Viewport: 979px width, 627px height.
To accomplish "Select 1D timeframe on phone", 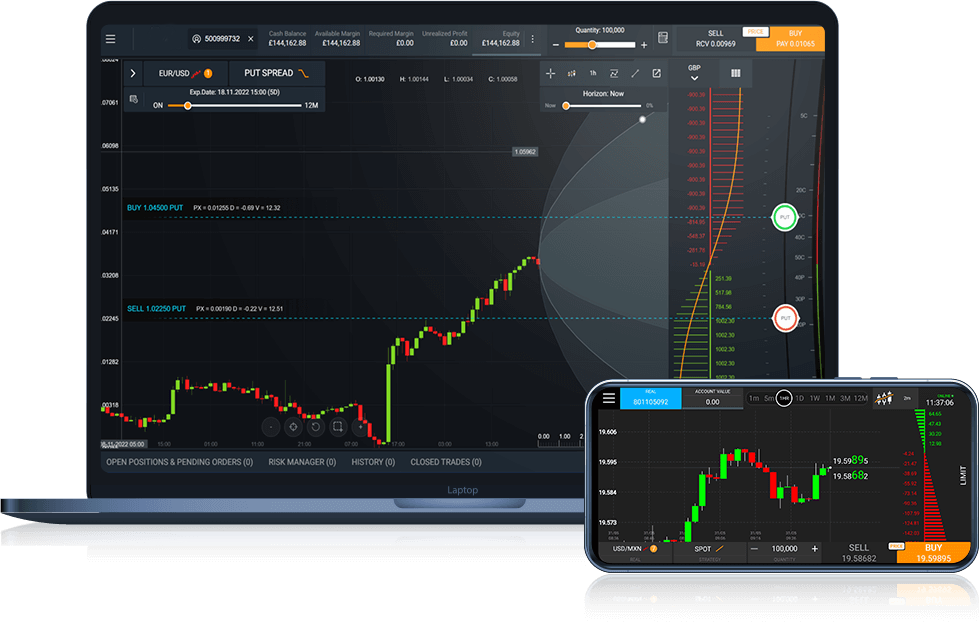I will point(800,398).
